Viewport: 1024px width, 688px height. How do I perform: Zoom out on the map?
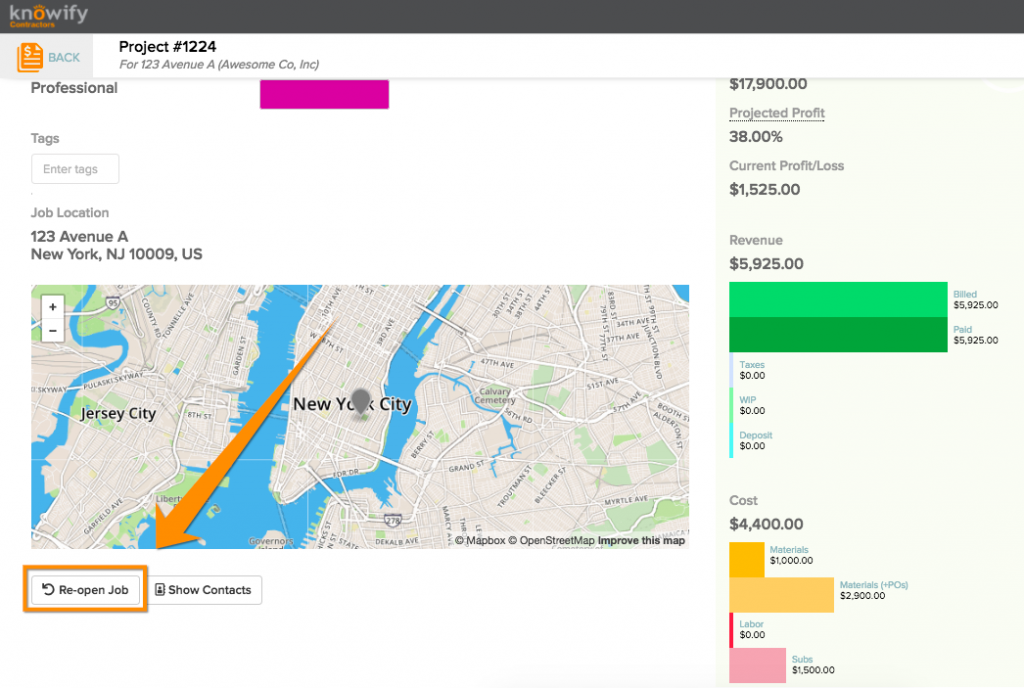coord(52,330)
